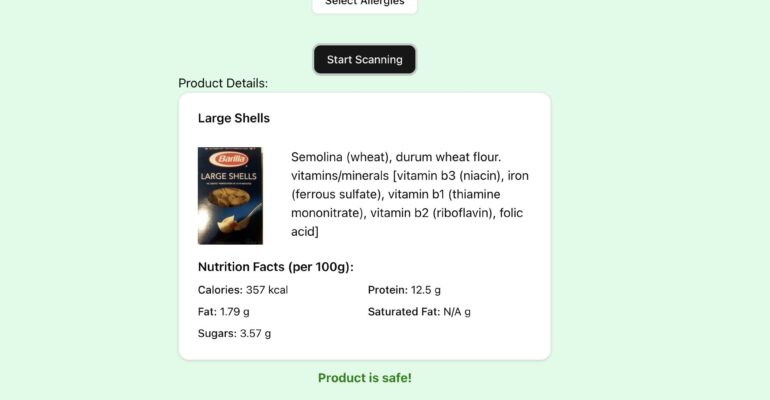Click the Nutrition Facts heading

[275, 267]
